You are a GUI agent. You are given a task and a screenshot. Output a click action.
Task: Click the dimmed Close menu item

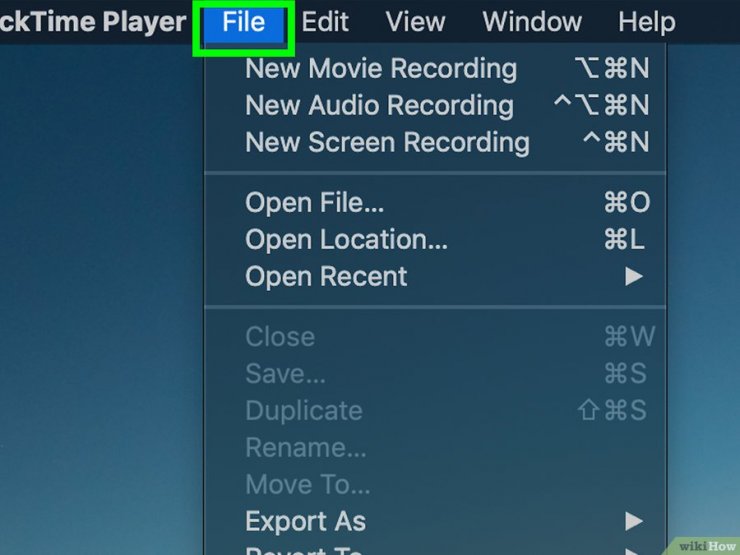[x=435, y=337]
